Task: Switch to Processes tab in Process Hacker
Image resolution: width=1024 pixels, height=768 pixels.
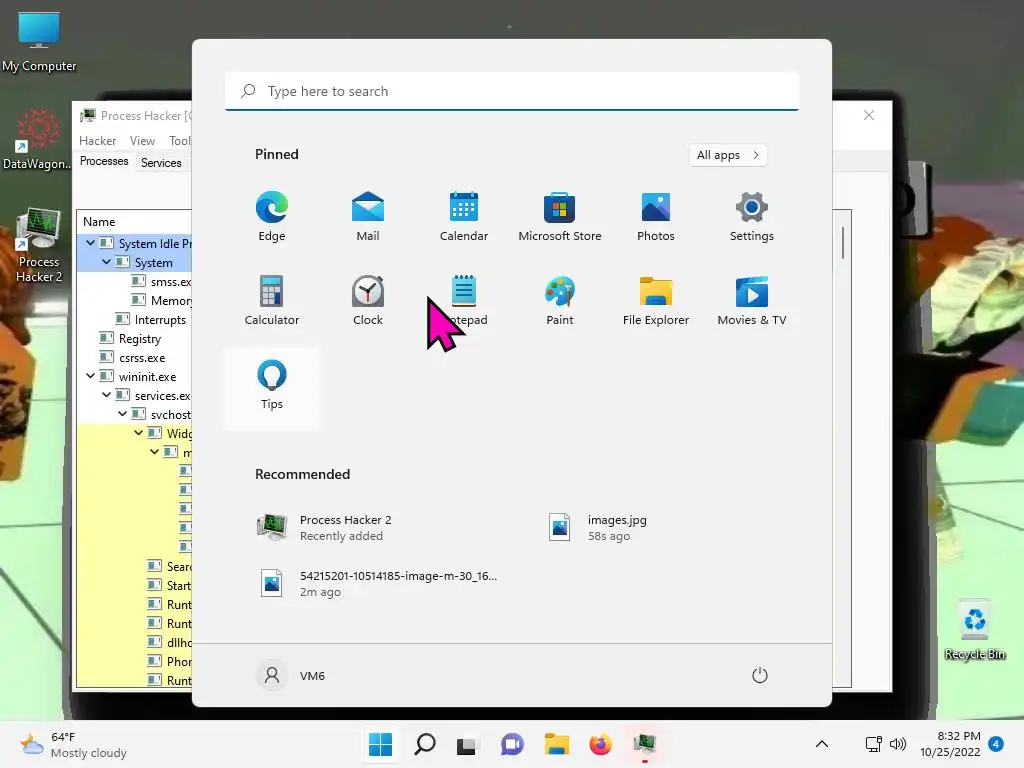Action: [x=104, y=161]
